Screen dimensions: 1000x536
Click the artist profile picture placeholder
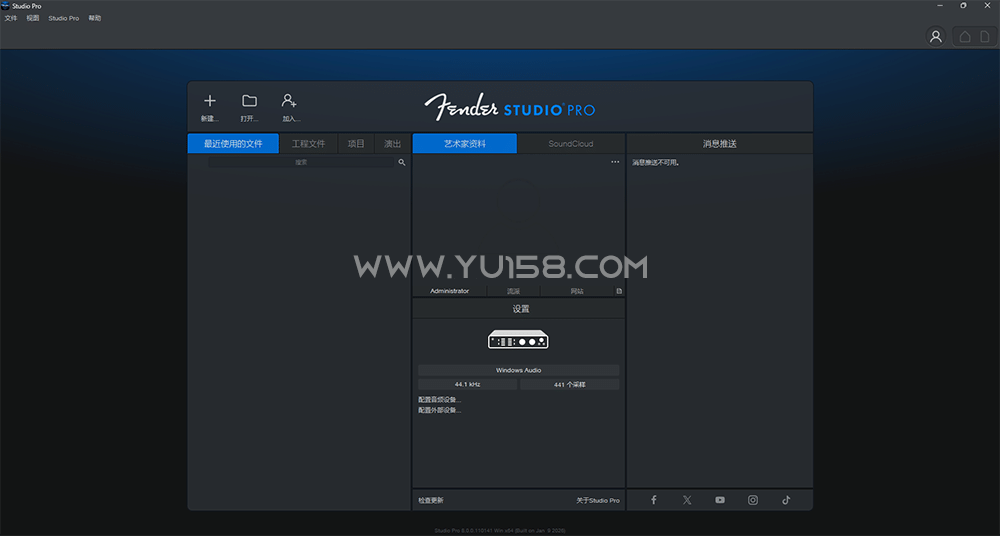coord(517,201)
